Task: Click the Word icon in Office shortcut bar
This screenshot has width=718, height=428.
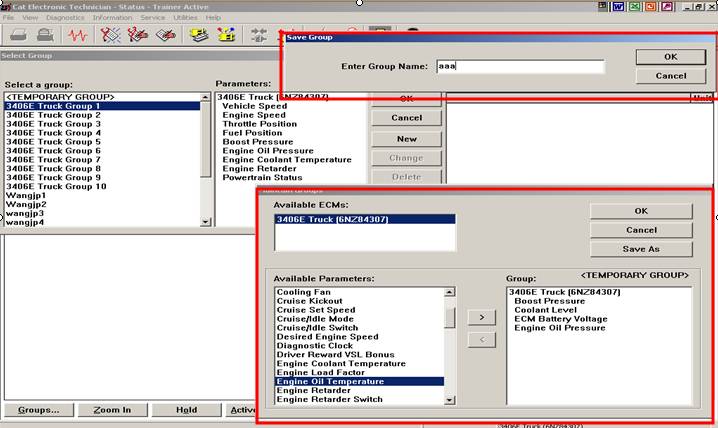Action: tap(618, 6)
